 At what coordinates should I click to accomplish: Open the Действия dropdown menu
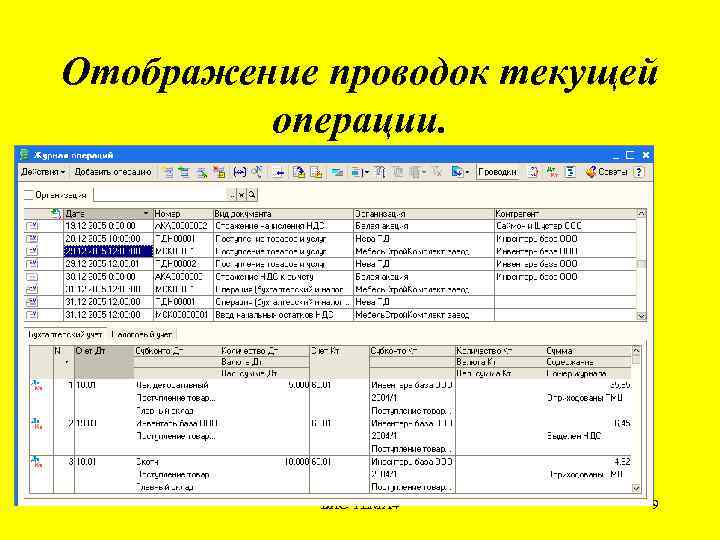click(43, 172)
